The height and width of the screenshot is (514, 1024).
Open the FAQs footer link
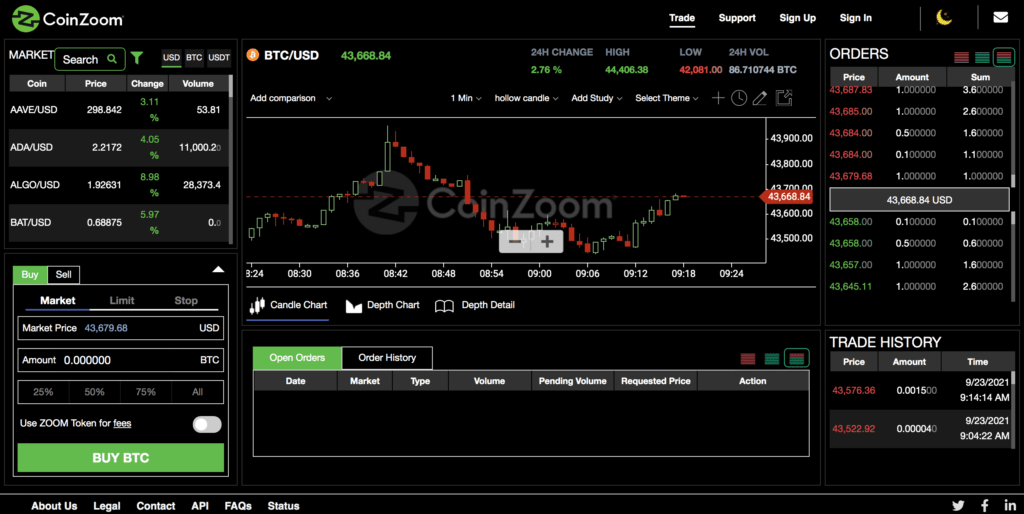tap(238, 506)
